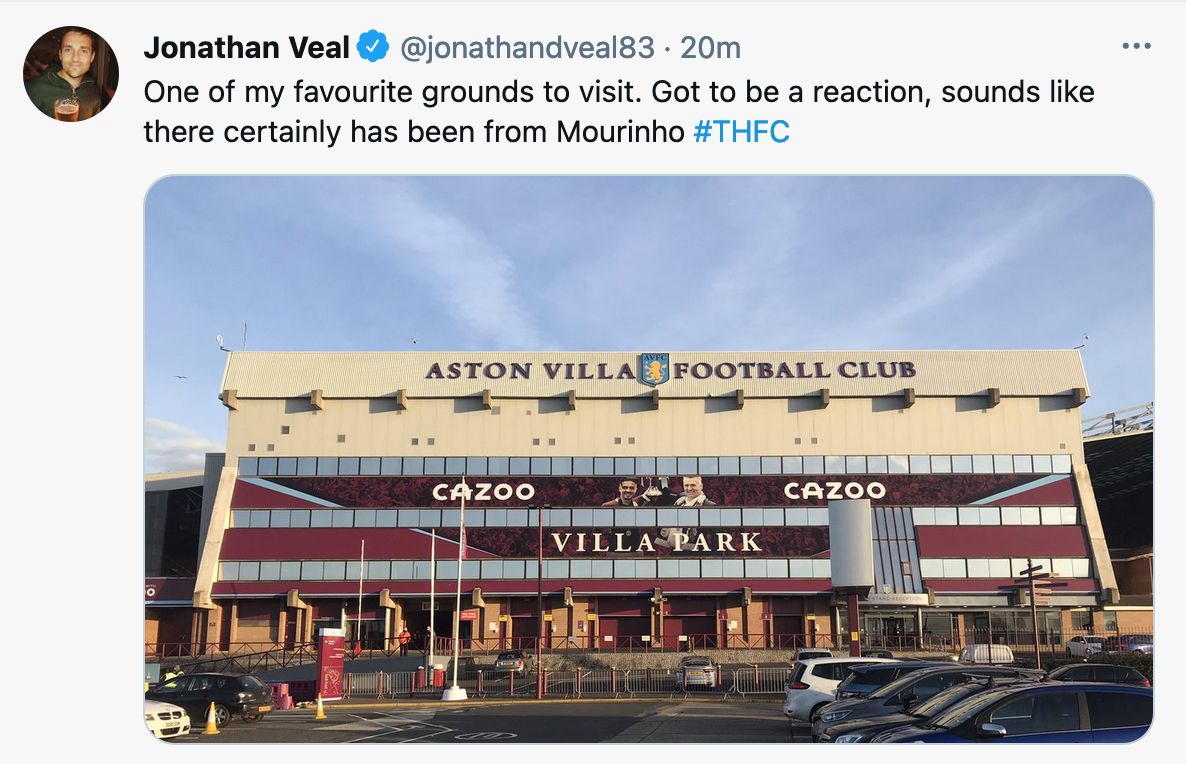1186x764 pixels.
Task: Open Jonathan Veal's profile avatar
Action: (71, 74)
